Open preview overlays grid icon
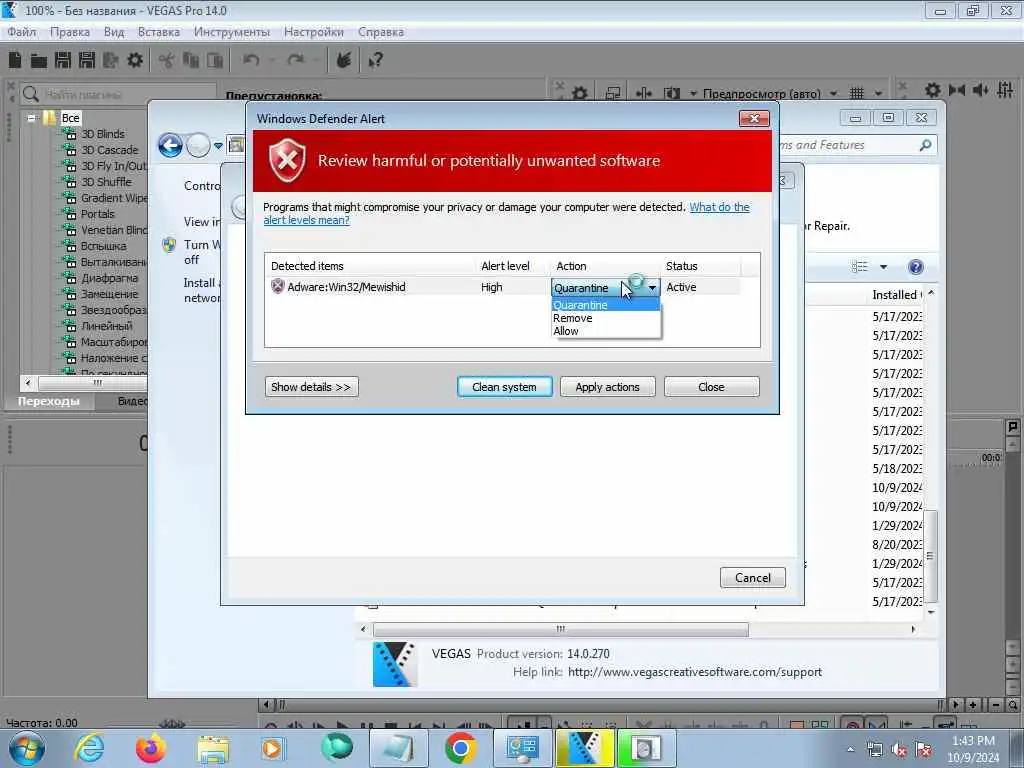Viewport: 1024px width, 768px height. 857,93
